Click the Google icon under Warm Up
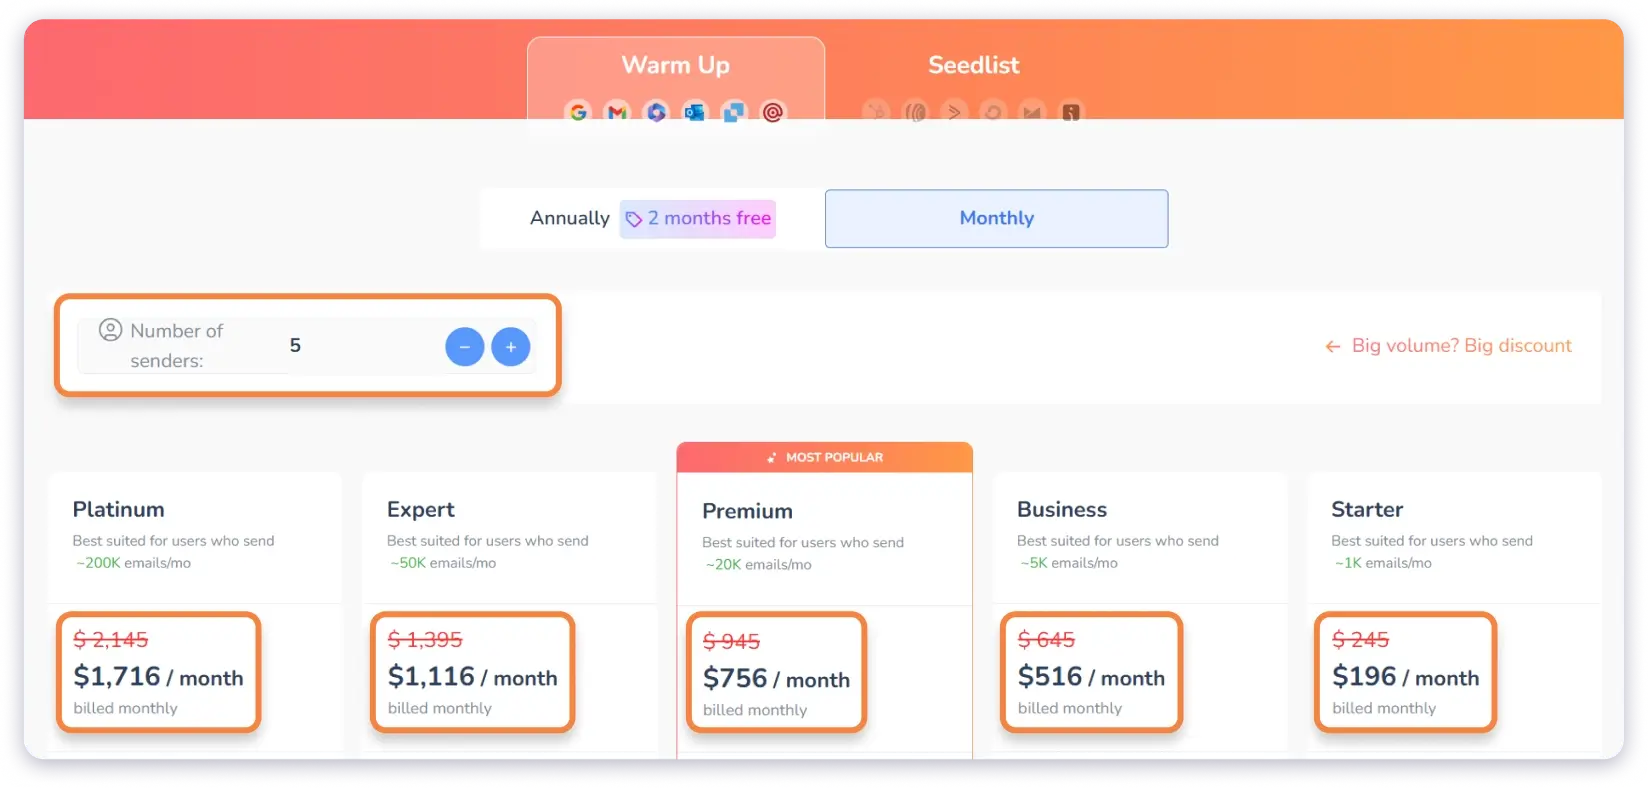This screenshot has height=788, width=1648. (578, 112)
